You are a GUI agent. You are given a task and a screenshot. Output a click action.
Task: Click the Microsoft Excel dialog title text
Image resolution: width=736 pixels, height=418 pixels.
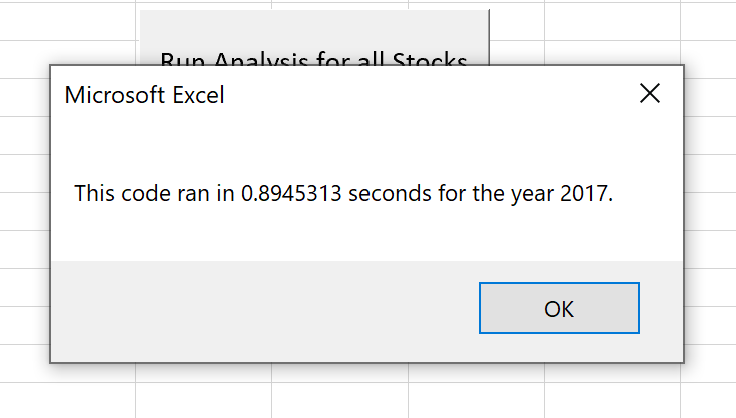tap(145, 95)
